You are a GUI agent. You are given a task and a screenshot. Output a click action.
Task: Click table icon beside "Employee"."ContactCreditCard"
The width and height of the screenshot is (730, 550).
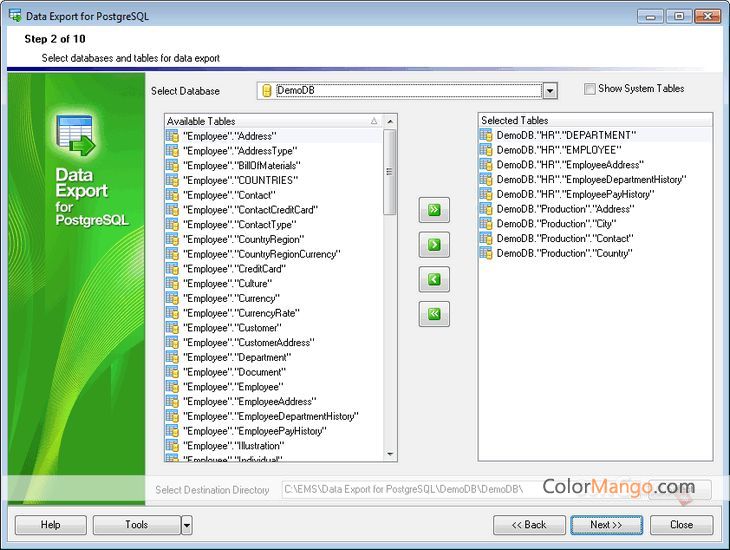(x=172, y=210)
